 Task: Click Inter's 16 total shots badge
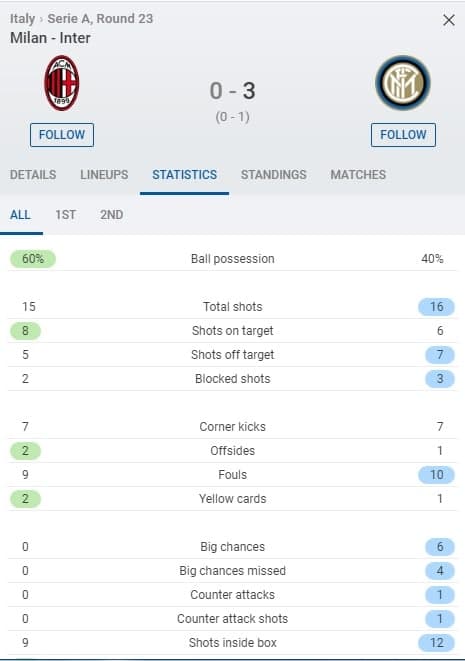[436, 306]
